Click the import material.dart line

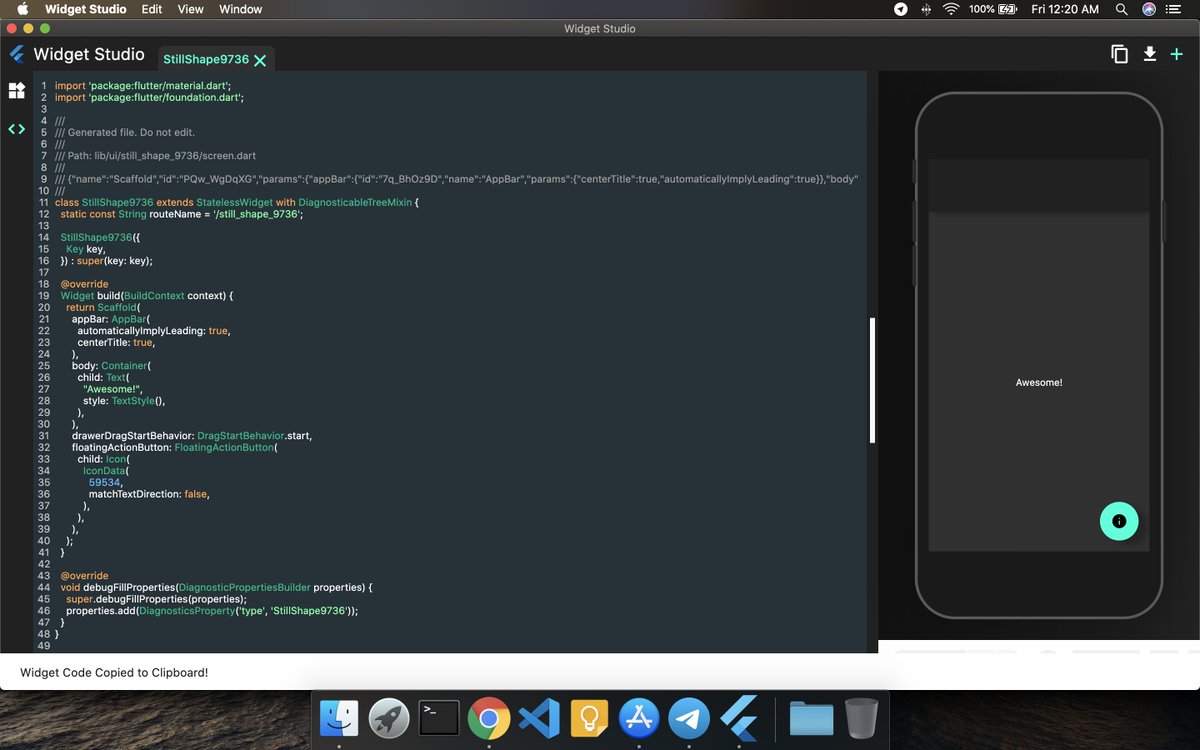143,85
